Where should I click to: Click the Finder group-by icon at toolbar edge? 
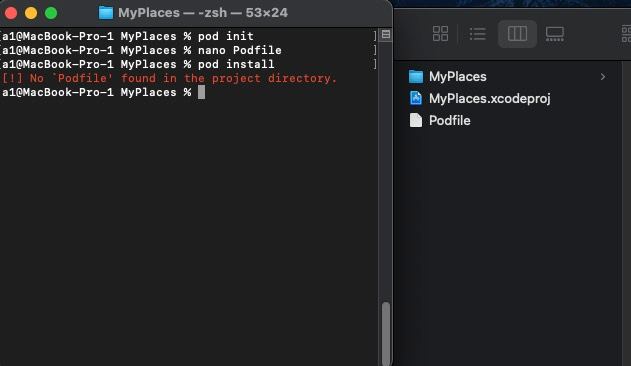click(626, 34)
